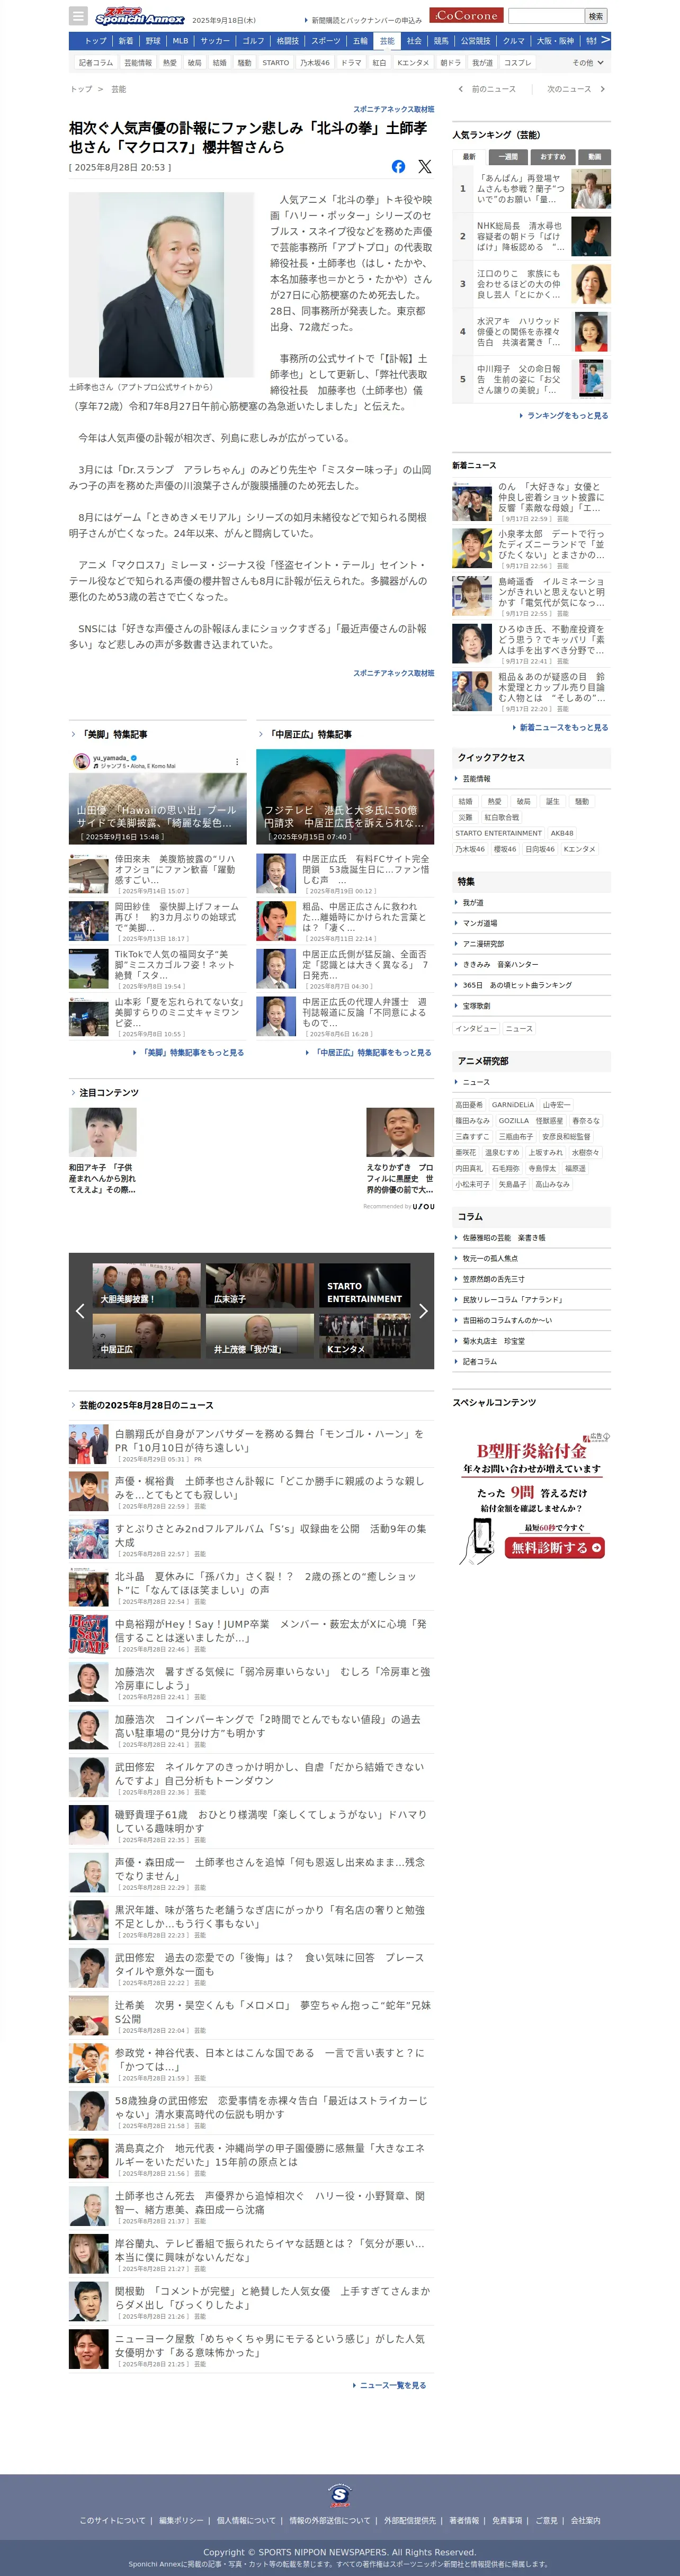The image size is (680, 2576).
Task: Open 井上茂徳「我が道」 carousel tile
Action: (259, 1335)
